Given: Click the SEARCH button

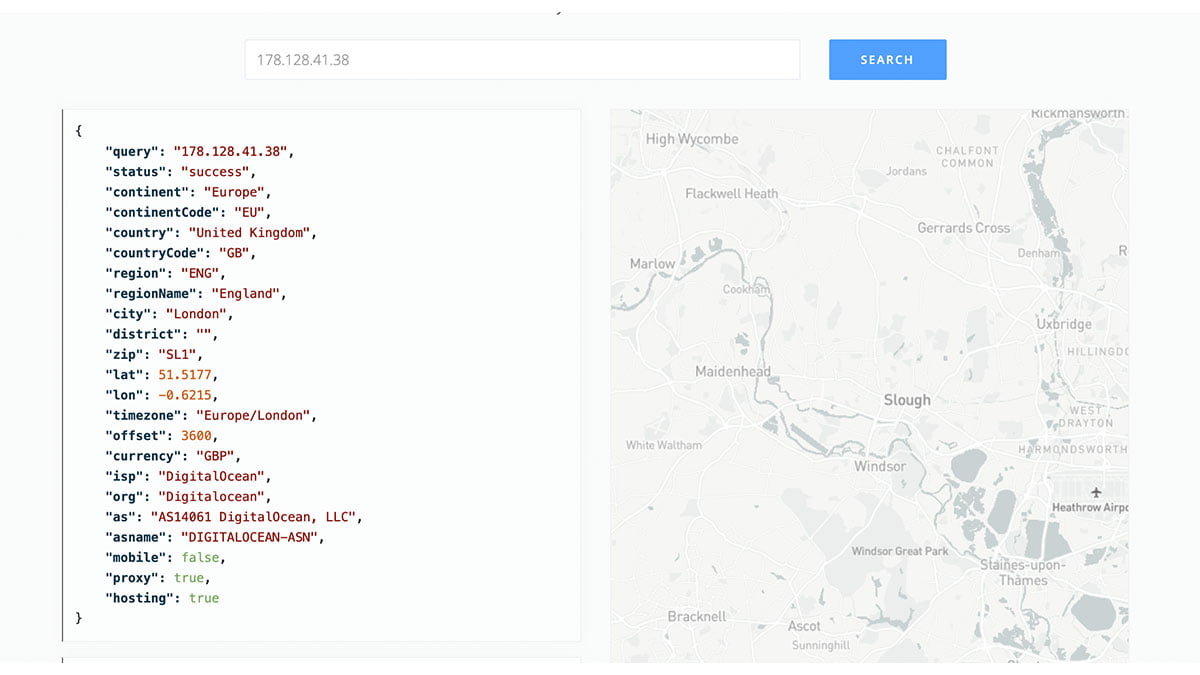Looking at the screenshot, I should click(x=886, y=59).
